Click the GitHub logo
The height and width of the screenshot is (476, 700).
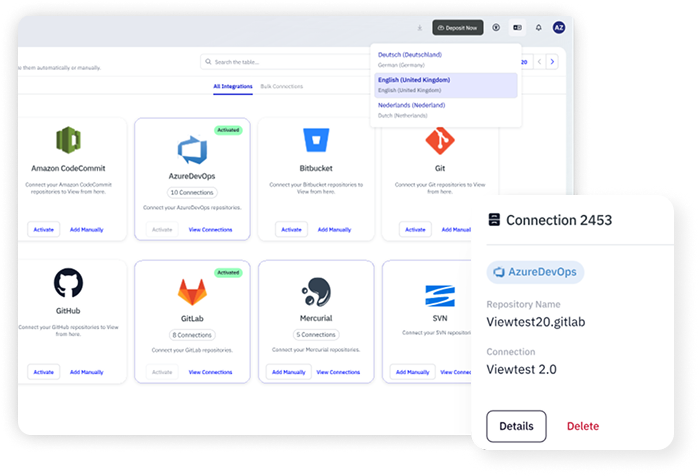(x=68, y=283)
